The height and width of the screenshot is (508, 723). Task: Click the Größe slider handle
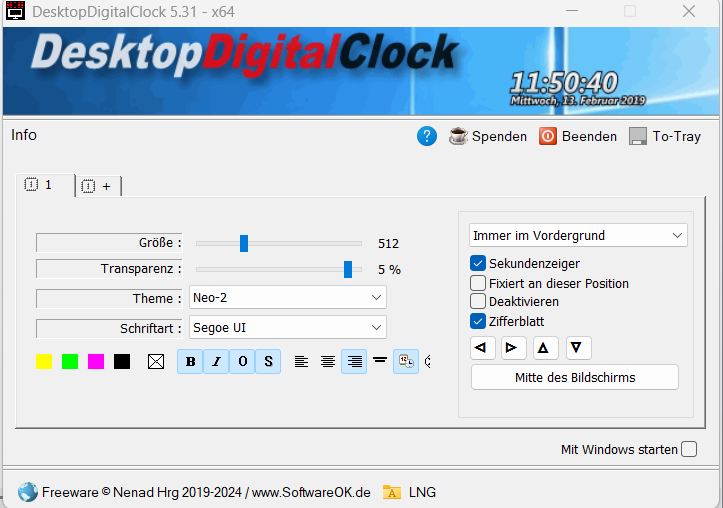tap(244, 243)
